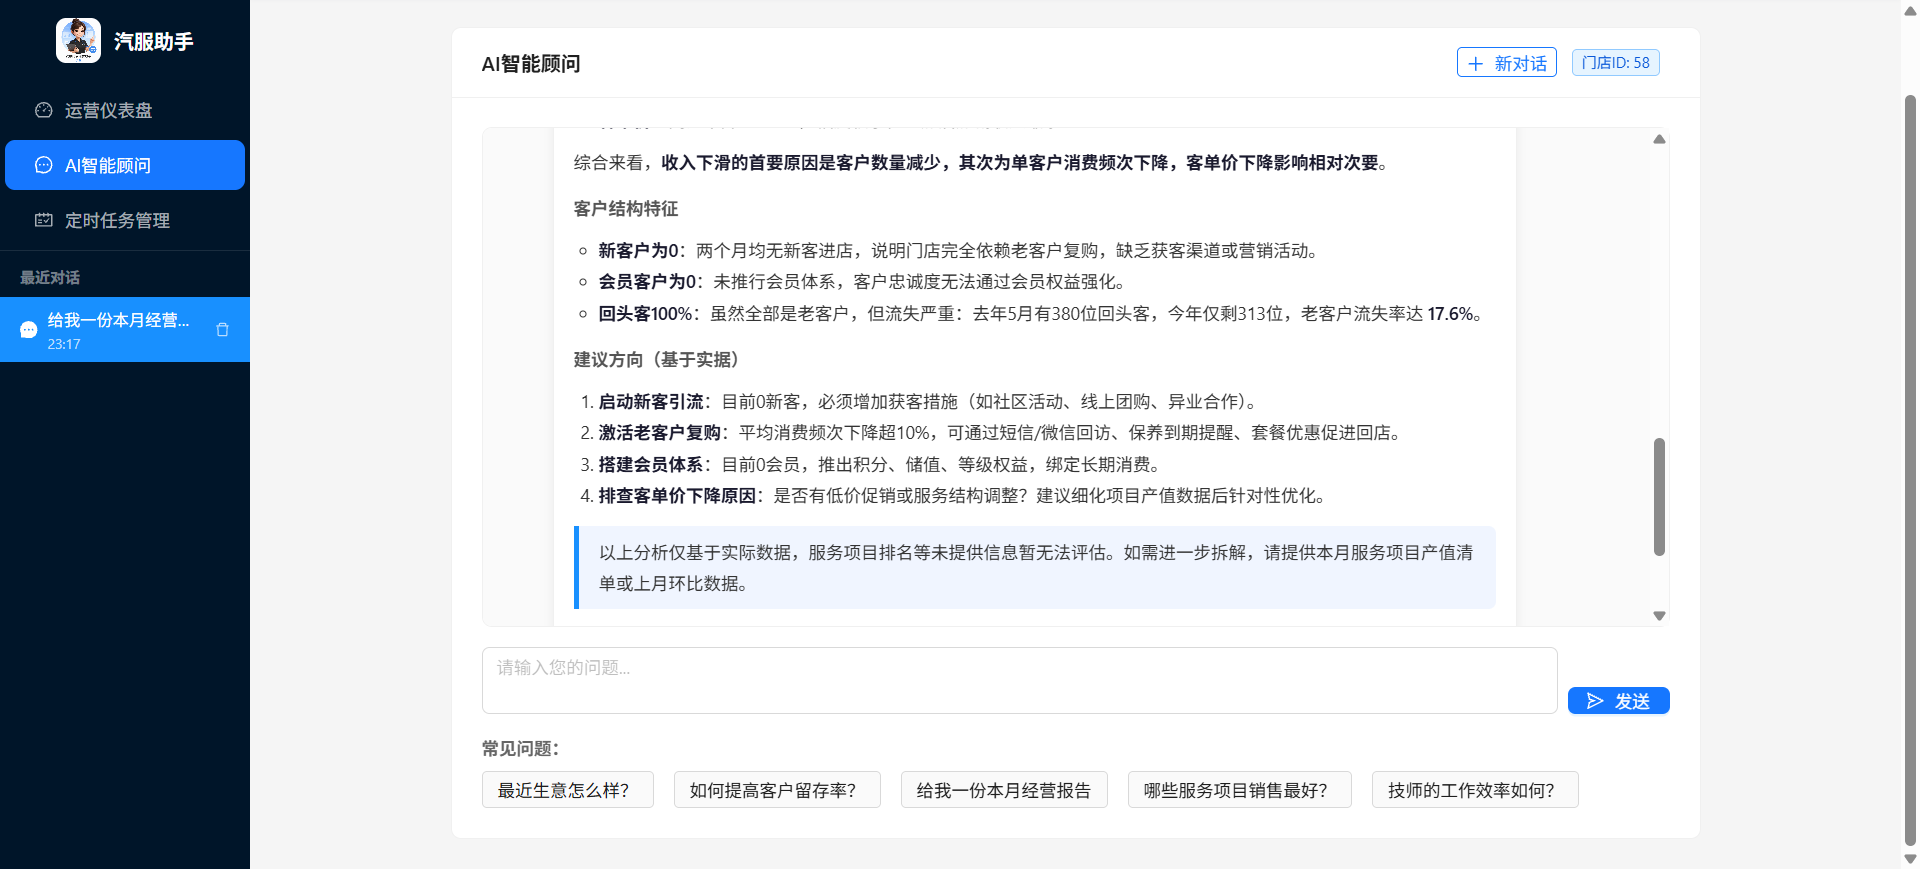Viewport: 1920px width, 869px height.
Task: Click the 搭建会员体系 suggestion
Action: pos(651,464)
